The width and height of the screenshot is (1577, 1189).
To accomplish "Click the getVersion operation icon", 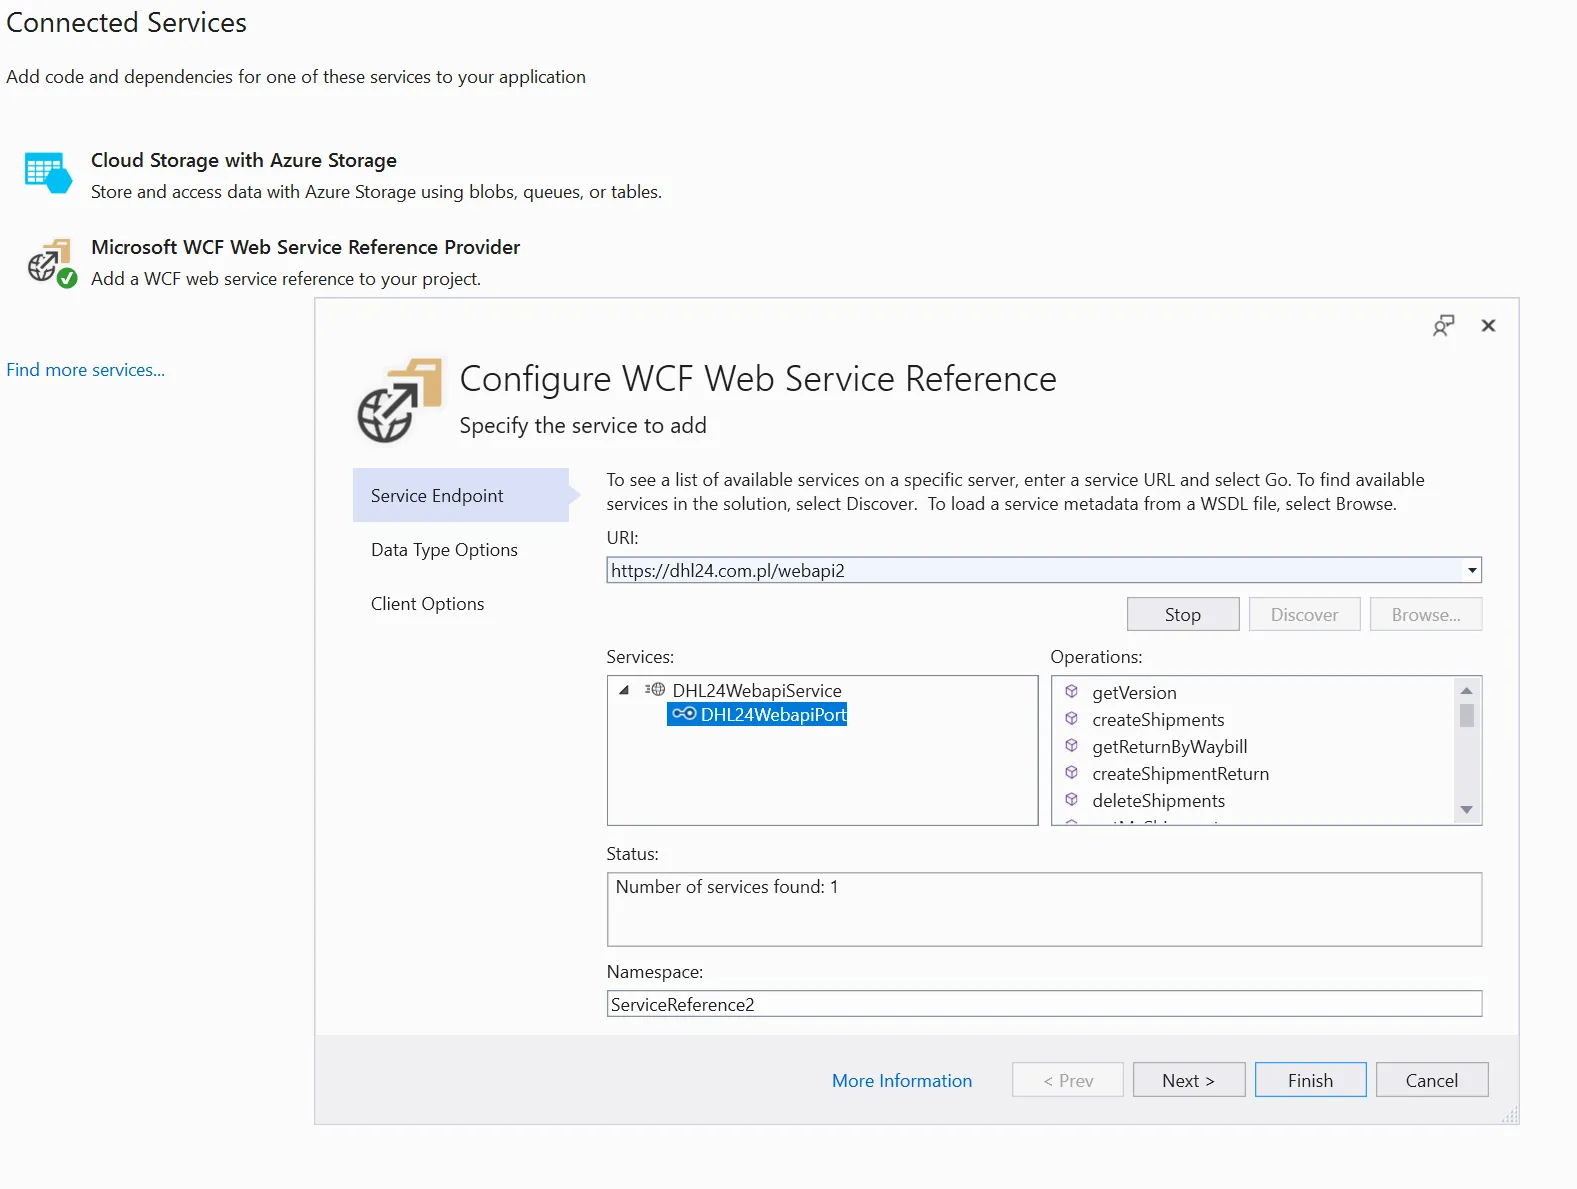I will pyautogui.click(x=1071, y=692).
